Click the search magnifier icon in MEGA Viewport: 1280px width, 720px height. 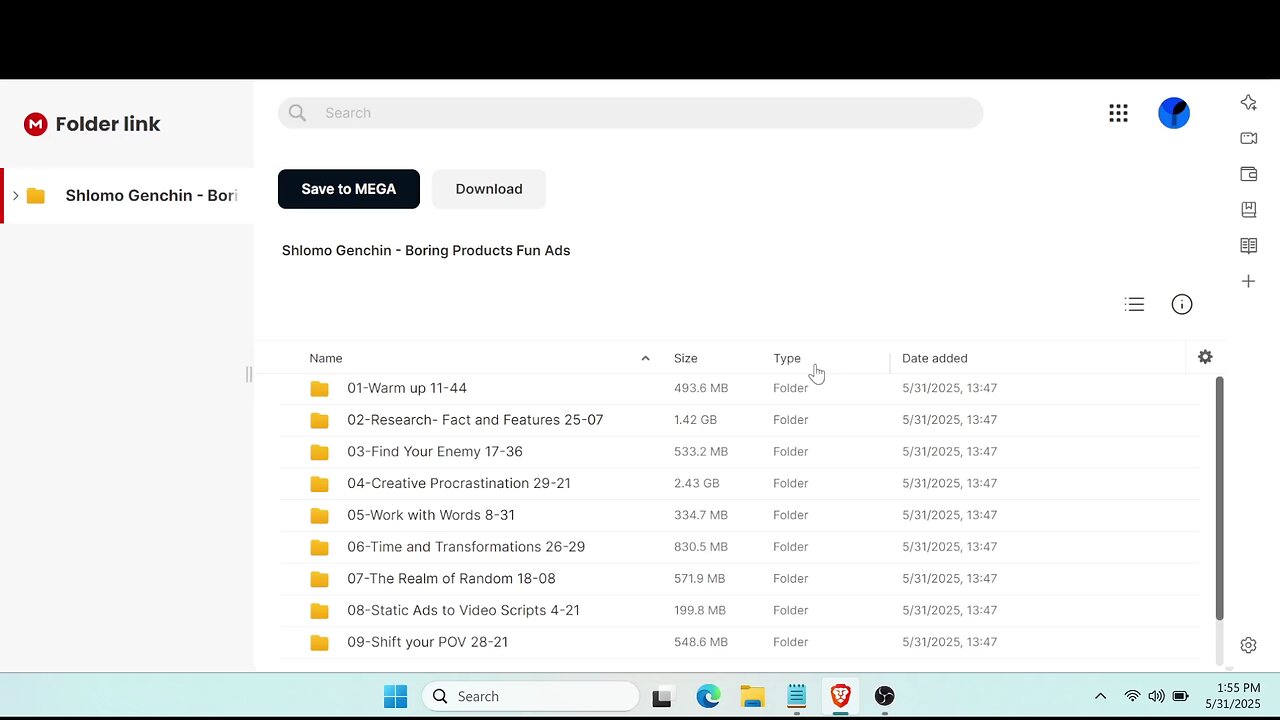(x=297, y=113)
